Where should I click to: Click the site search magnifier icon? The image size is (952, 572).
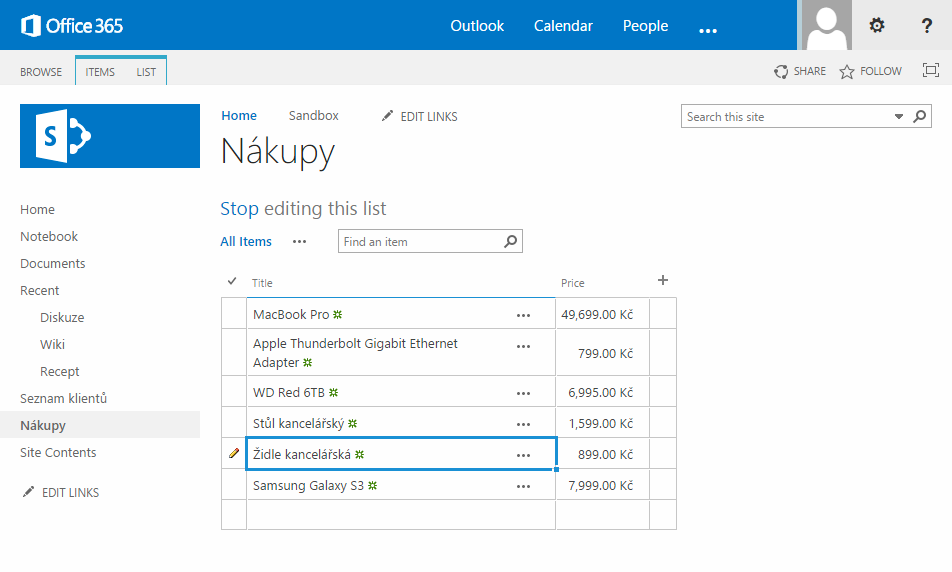[x=920, y=116]
